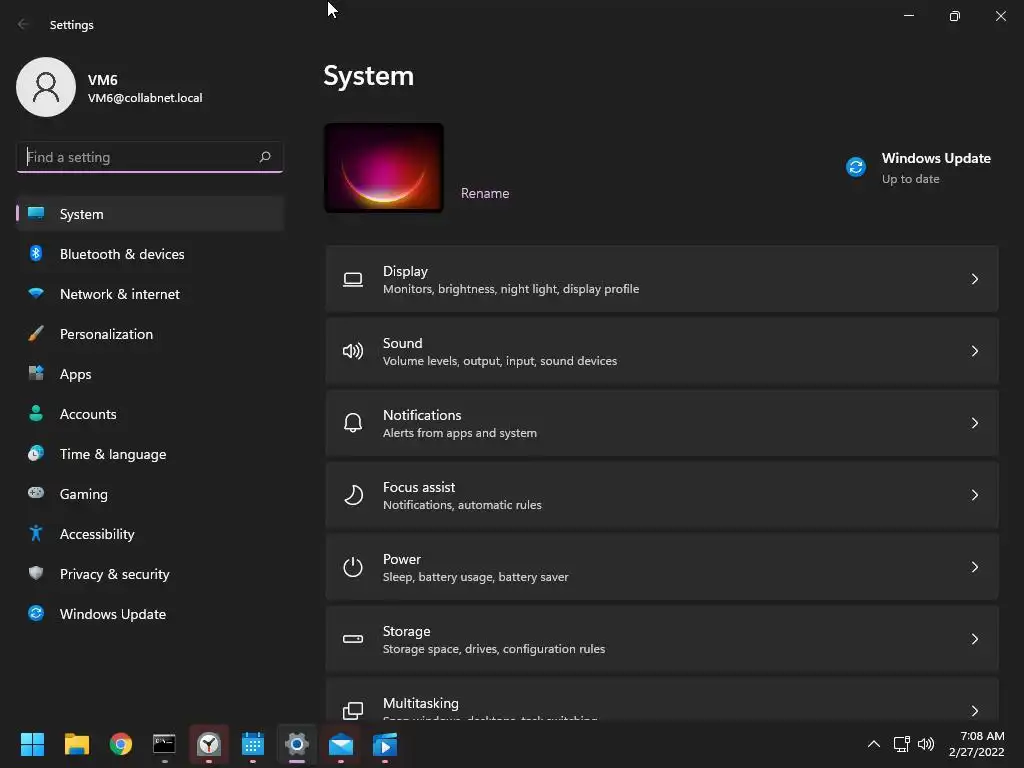The width and height of the screenshot is (1024, 768).
Task: Click the VM6@collabnet.local account text
Action: [145, 98]
